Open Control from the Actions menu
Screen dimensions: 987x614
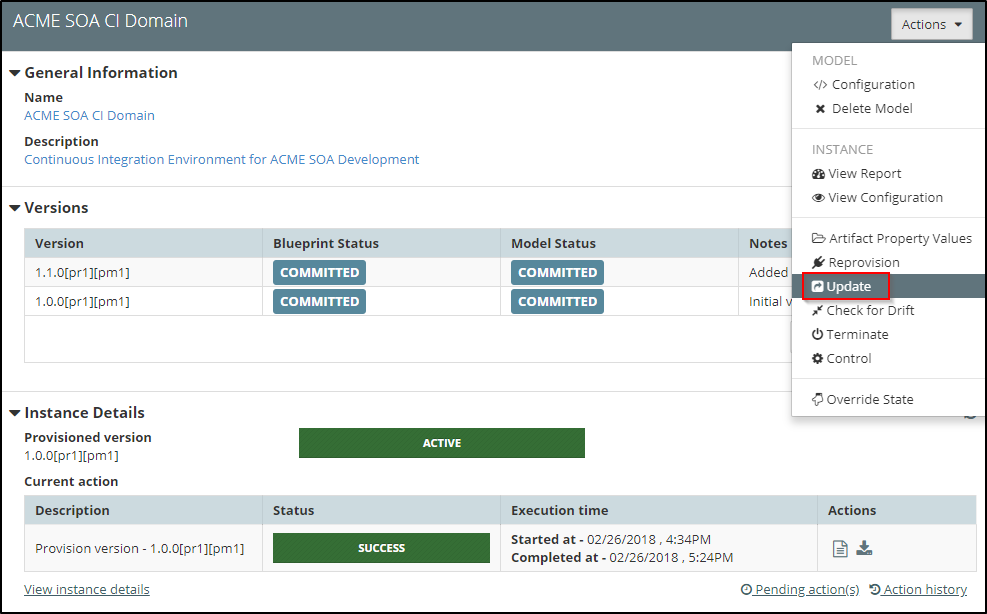848,358
